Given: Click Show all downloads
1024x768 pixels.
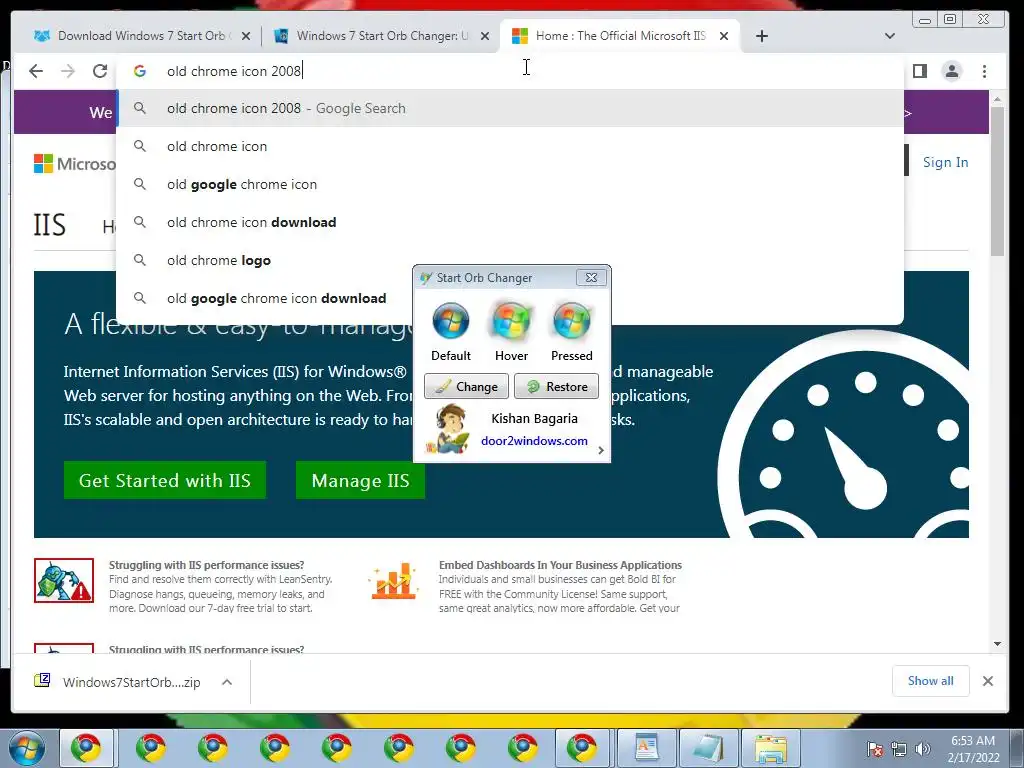Looking at the screenshot, I should (931, 681).
